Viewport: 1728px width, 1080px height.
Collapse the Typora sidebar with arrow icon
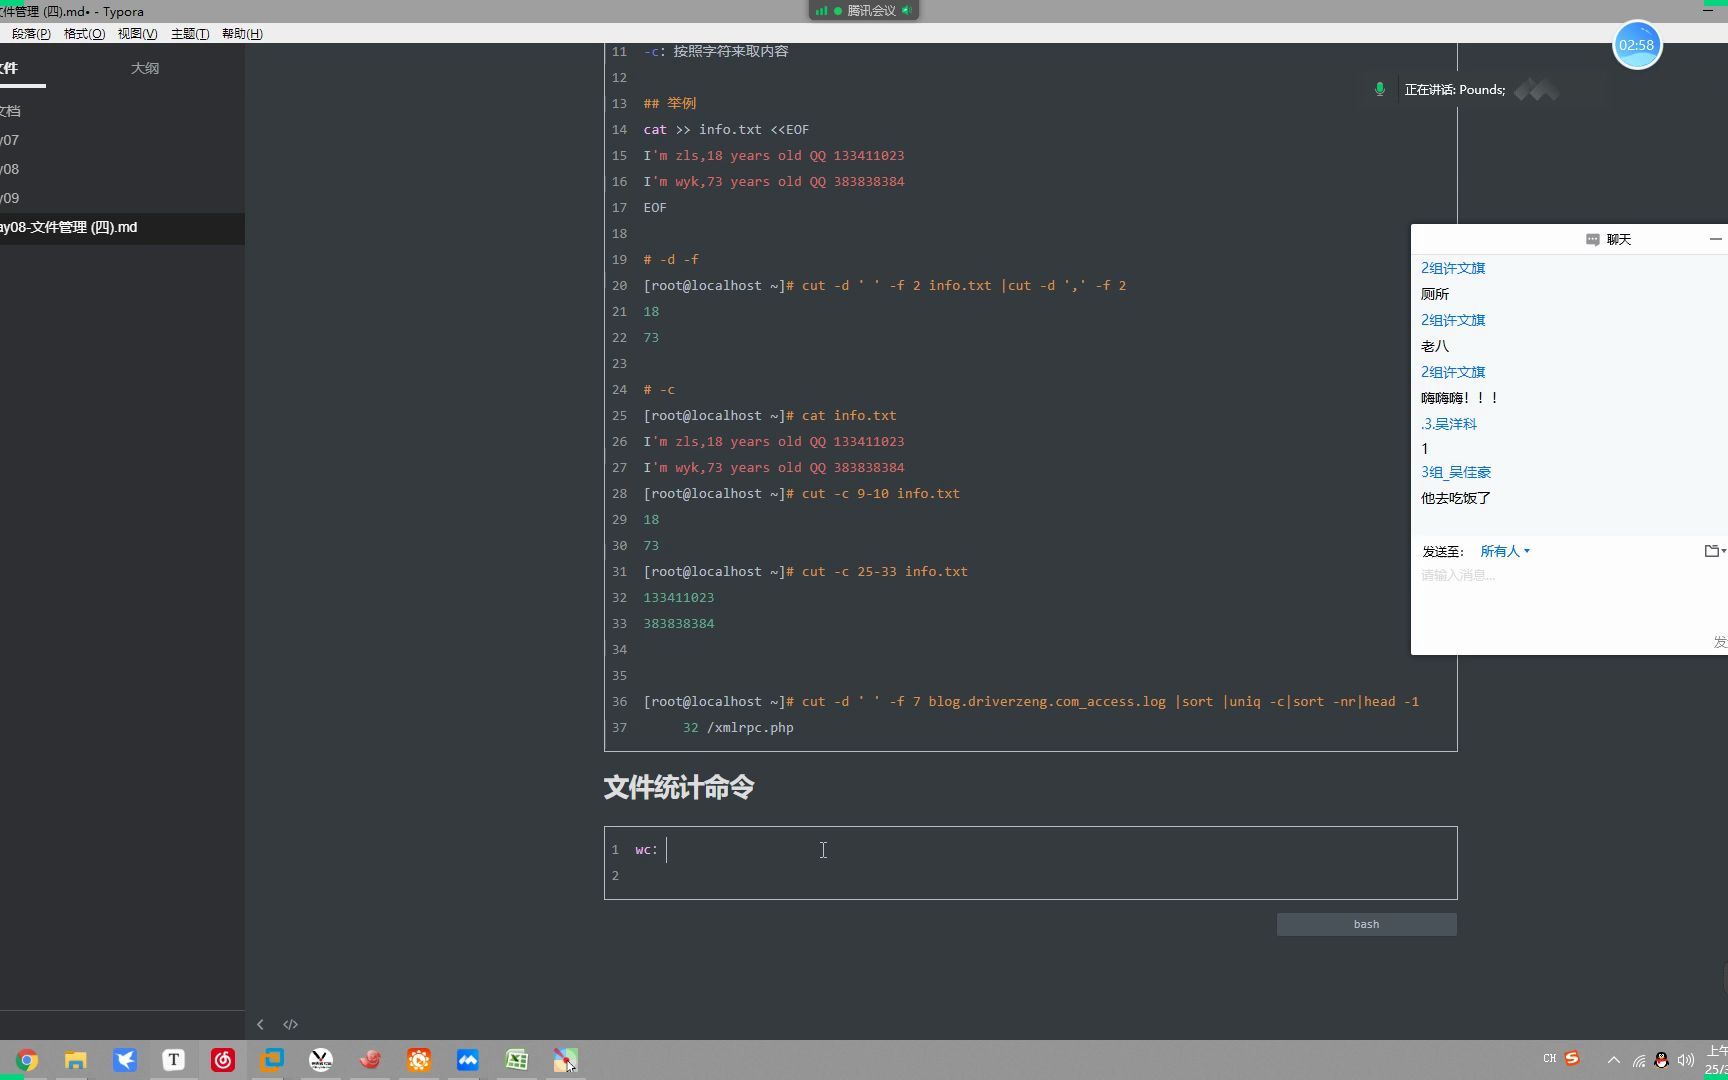point(260,1024)
